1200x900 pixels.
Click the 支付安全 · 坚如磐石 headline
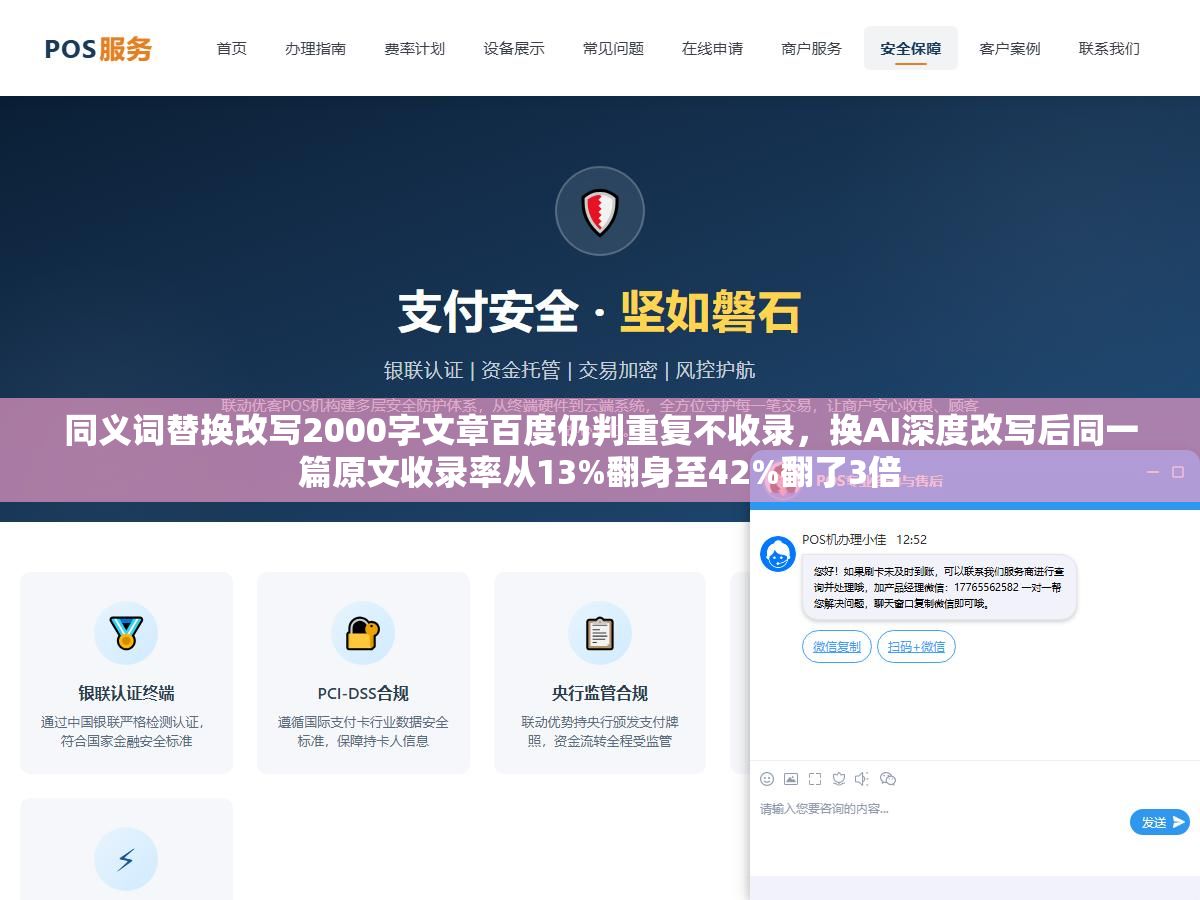[x=600, y=312]
